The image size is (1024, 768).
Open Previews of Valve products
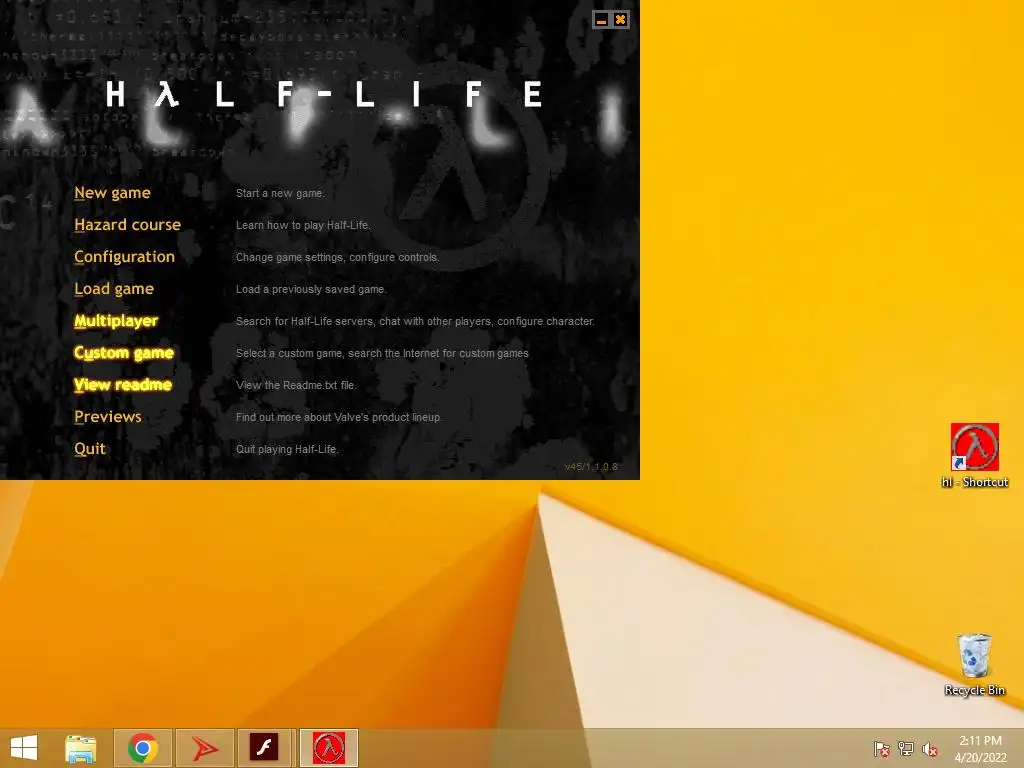[108, 417]
